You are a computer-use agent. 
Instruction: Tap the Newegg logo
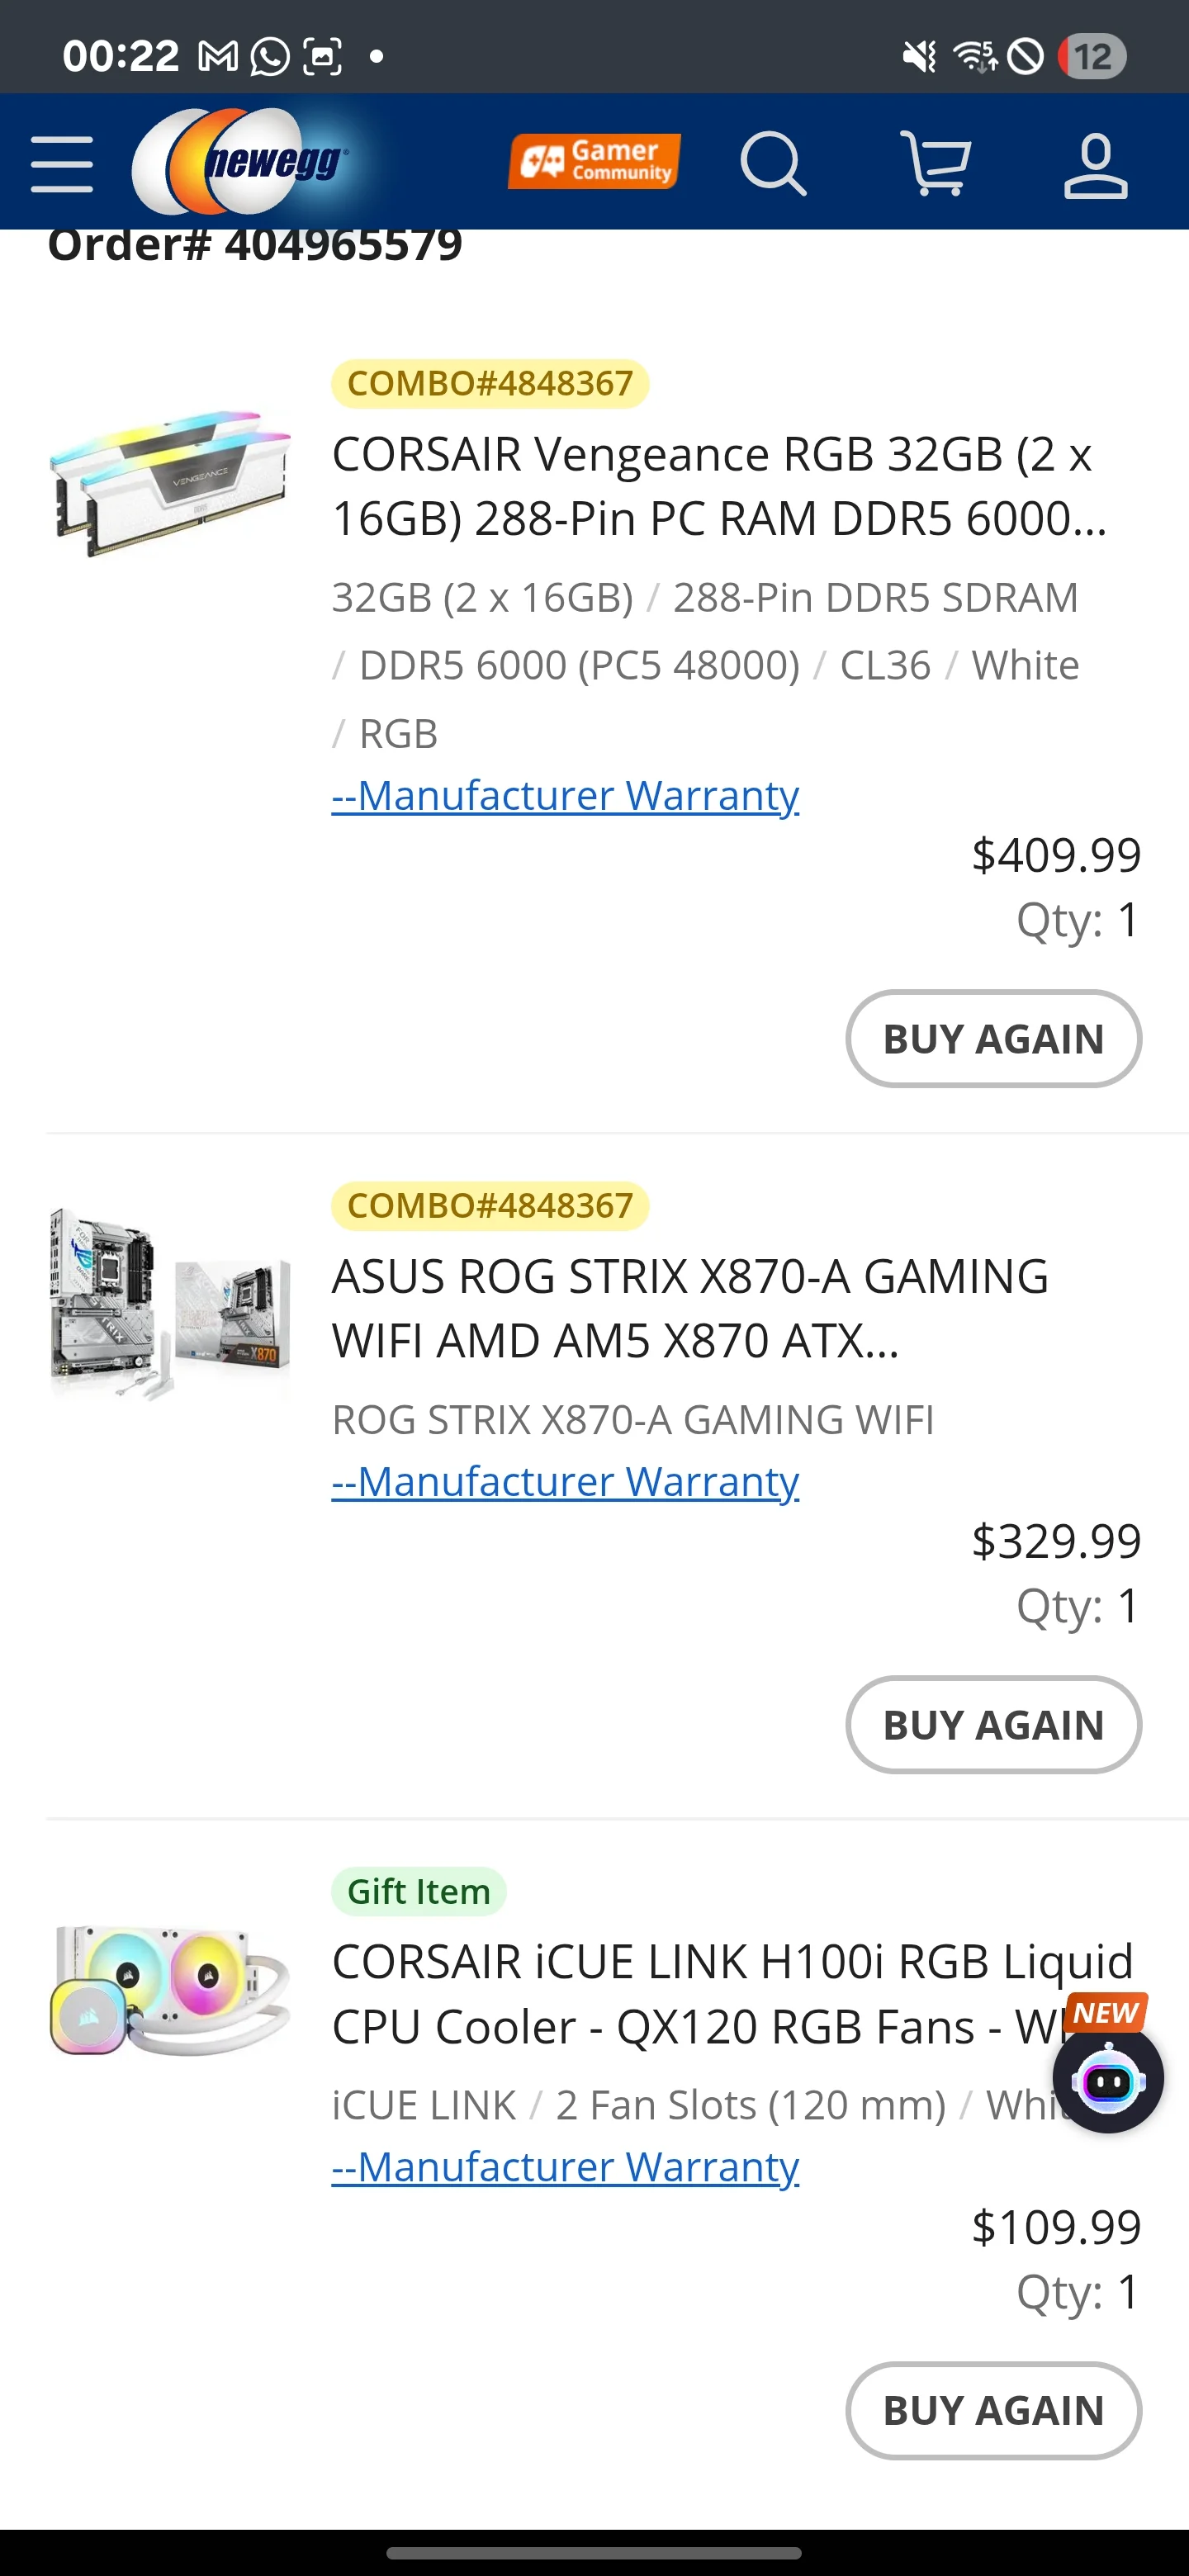(x=242, y=161)
